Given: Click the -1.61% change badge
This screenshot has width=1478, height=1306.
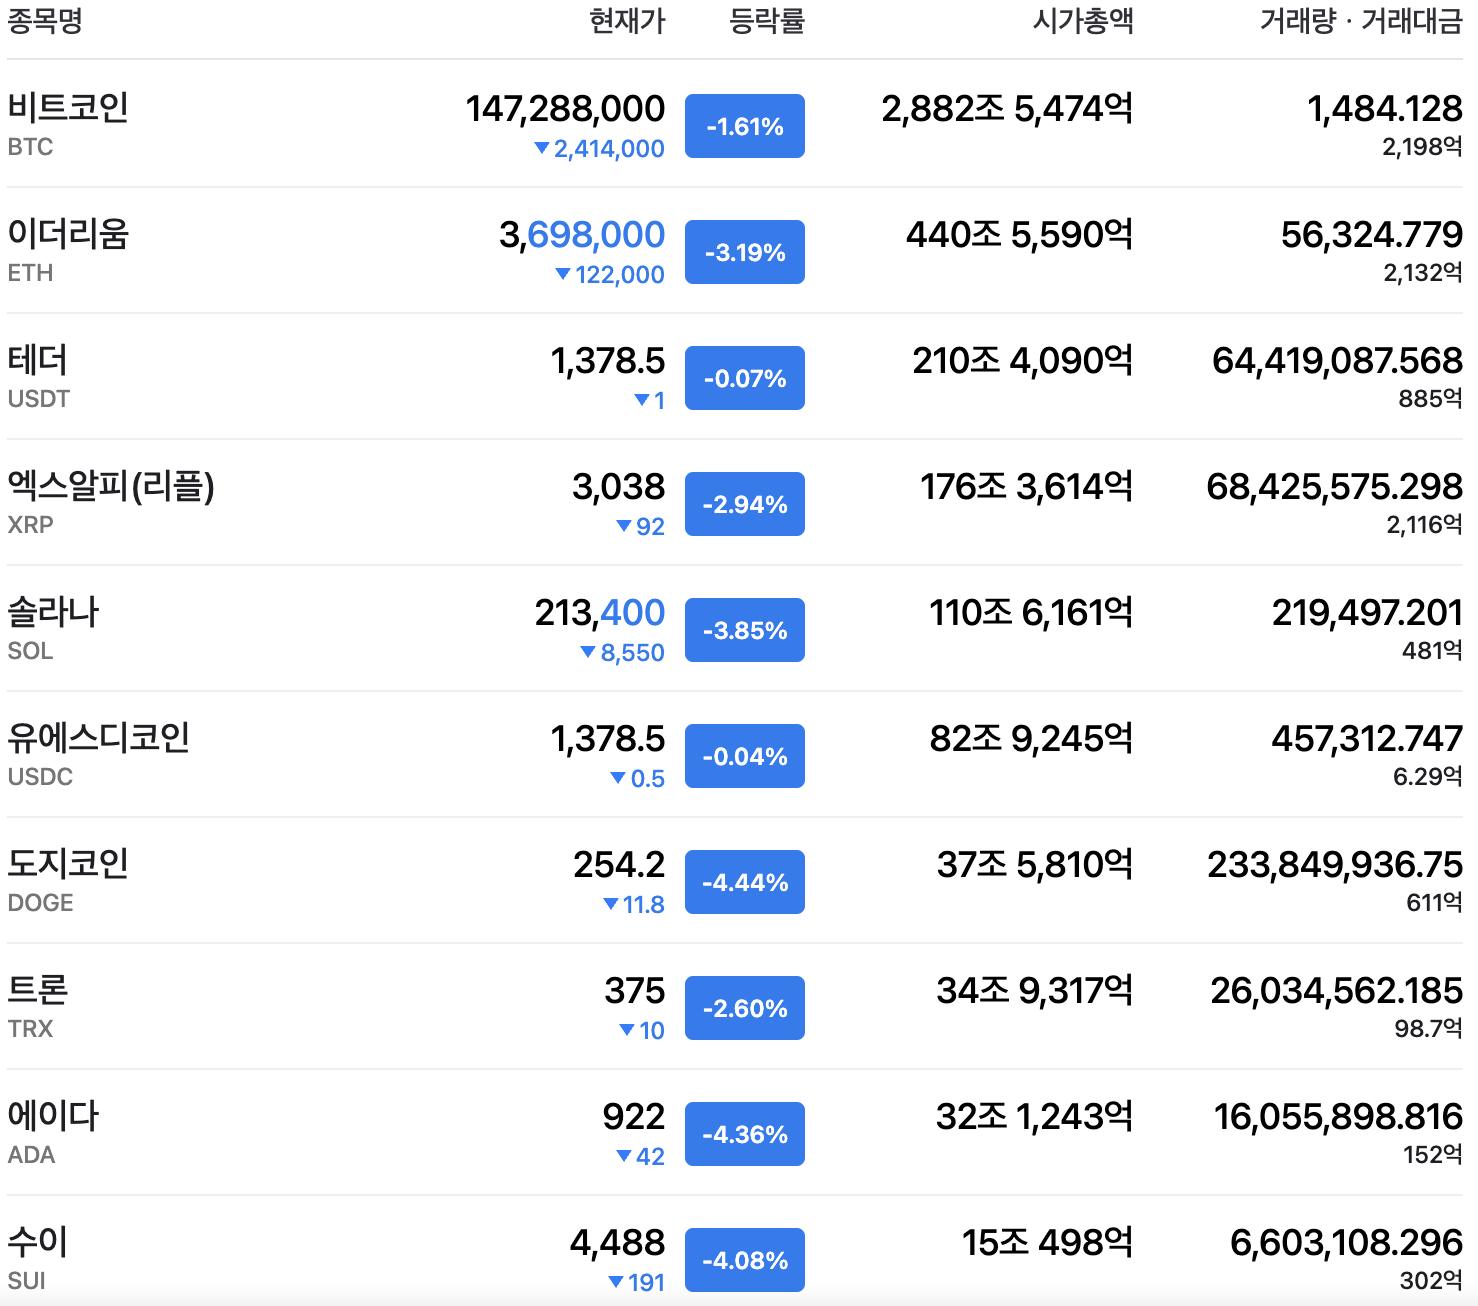Looking at the screenshot, I should pyautogui.click(x=745, y=126).
